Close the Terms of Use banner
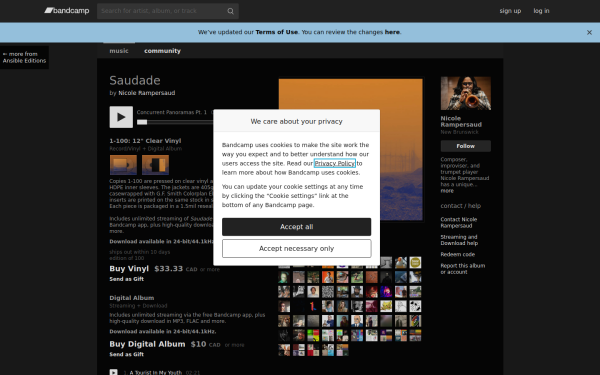Image resolution: width=600 pixels, height=375 pixels. pyautogui.click(x=589, y=33)
